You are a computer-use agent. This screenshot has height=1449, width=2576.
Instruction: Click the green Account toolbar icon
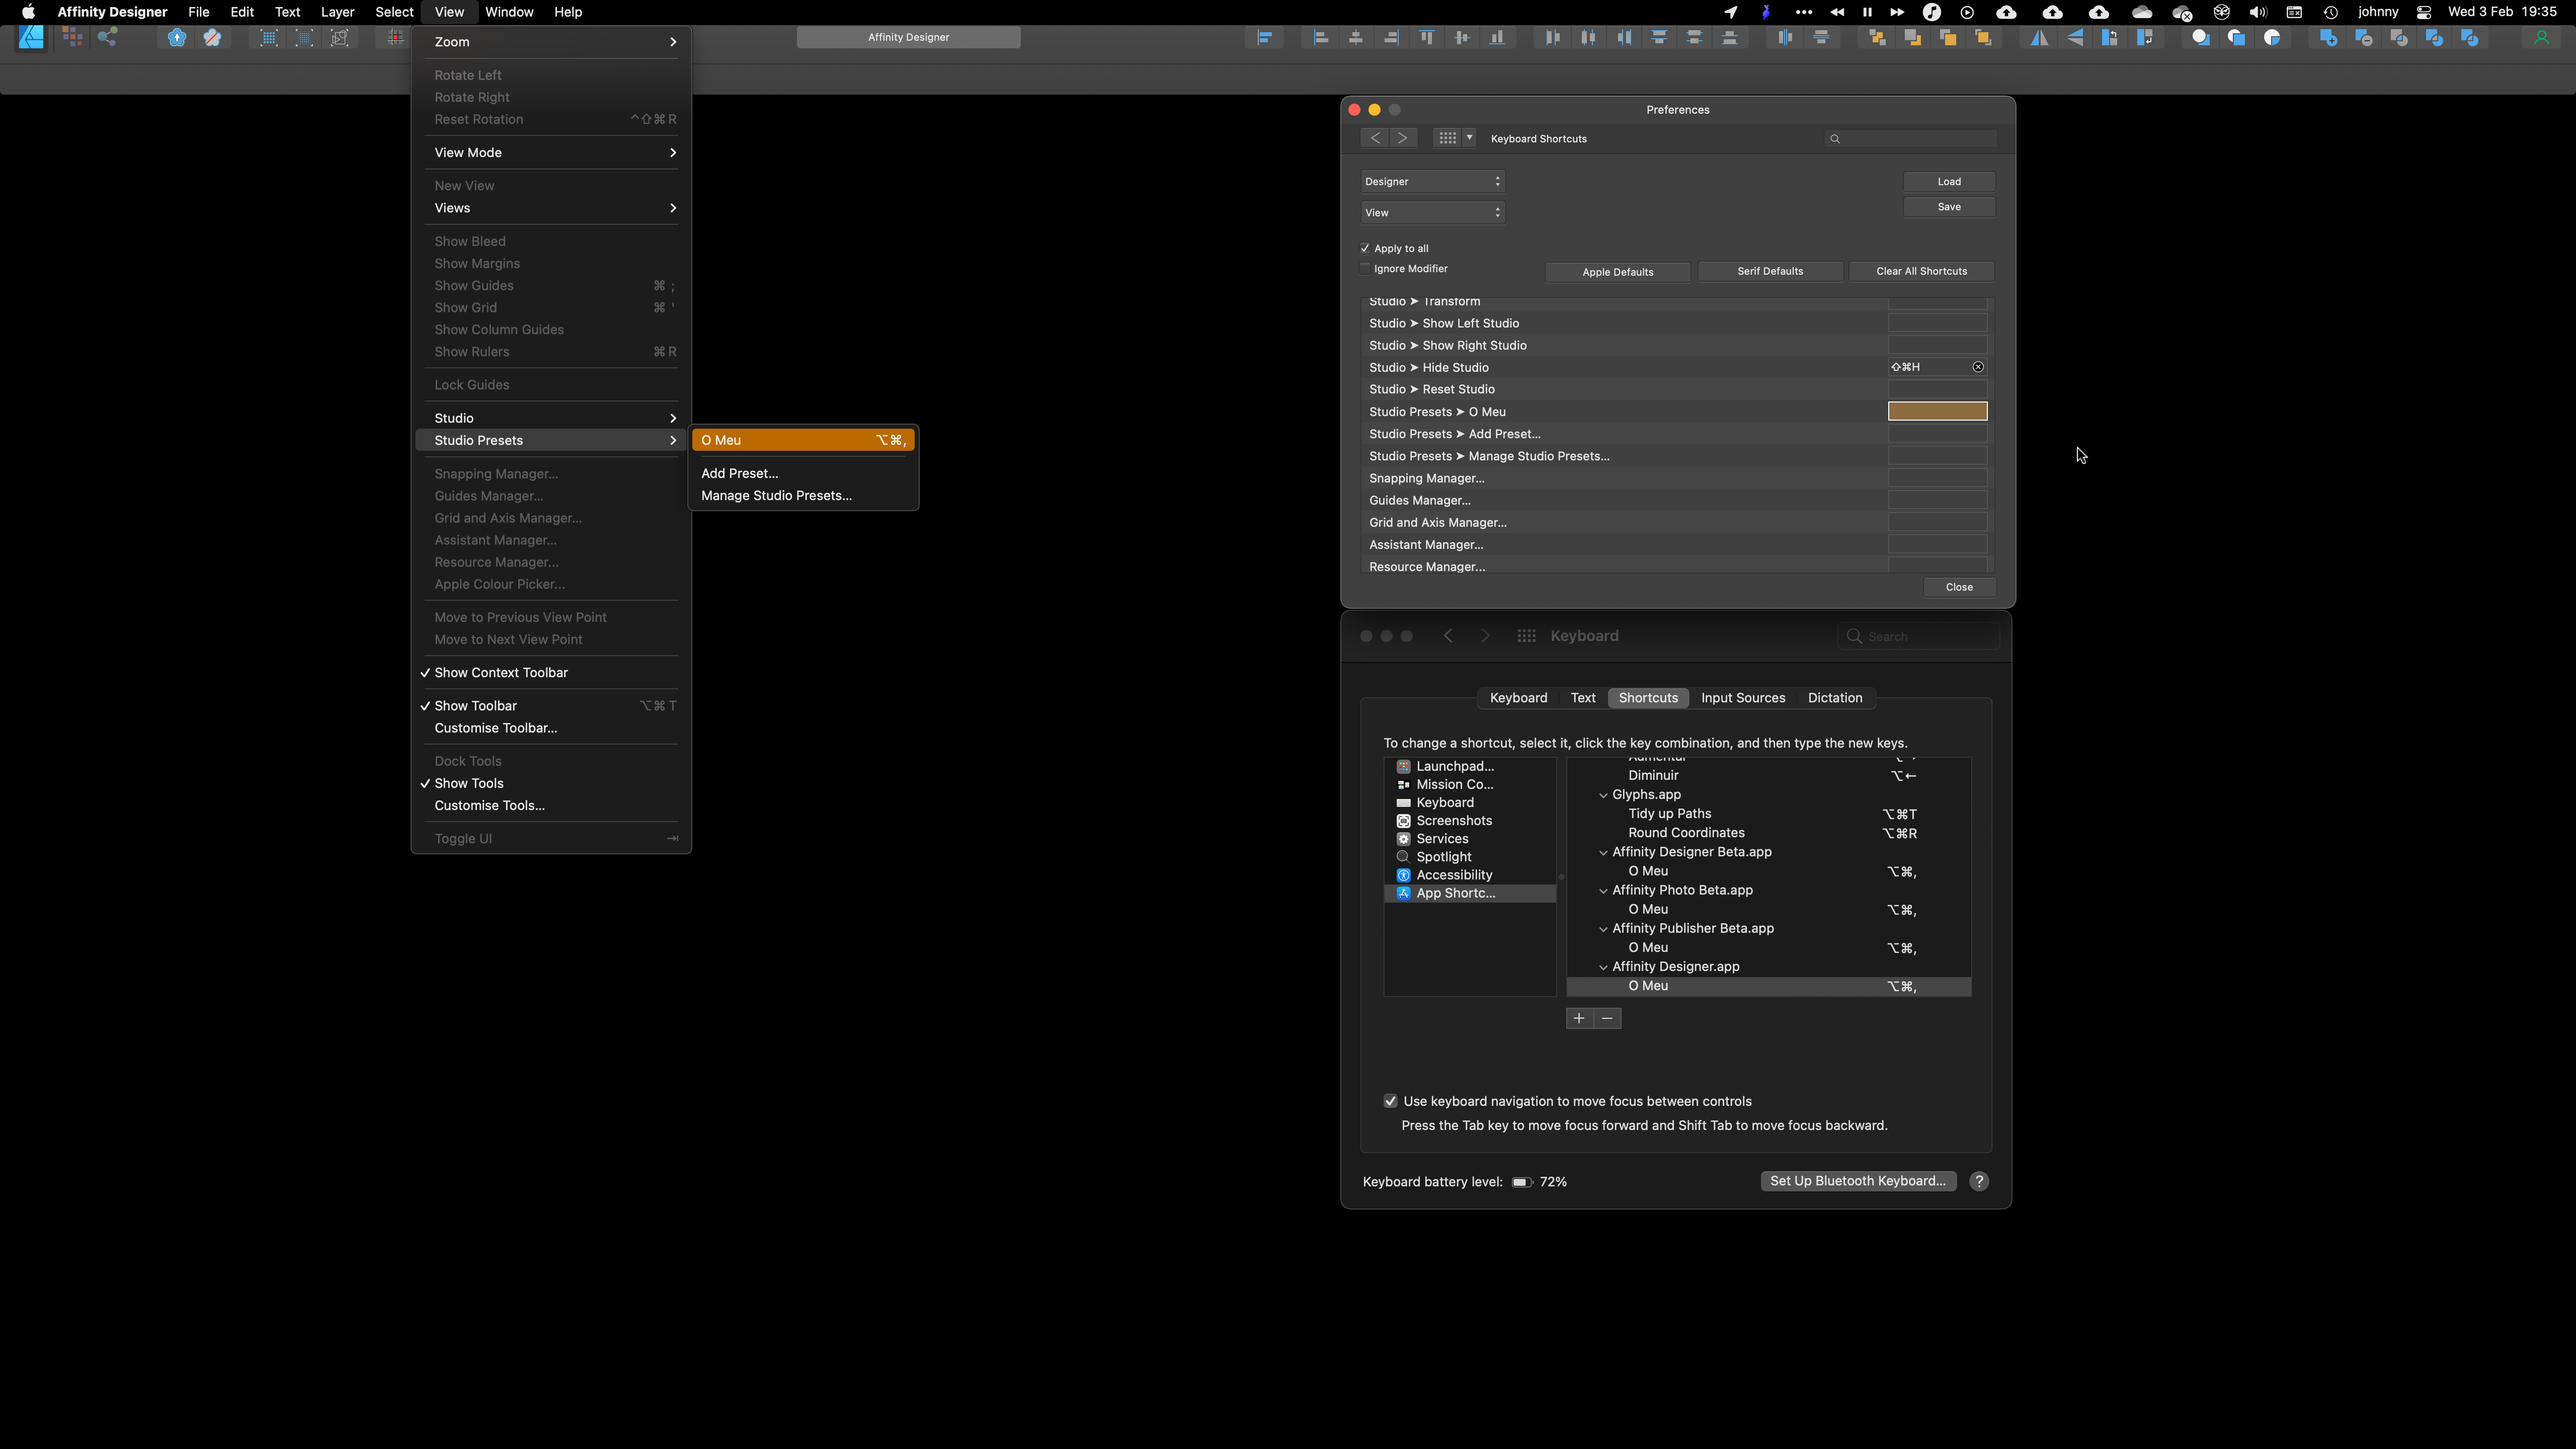2541,38
